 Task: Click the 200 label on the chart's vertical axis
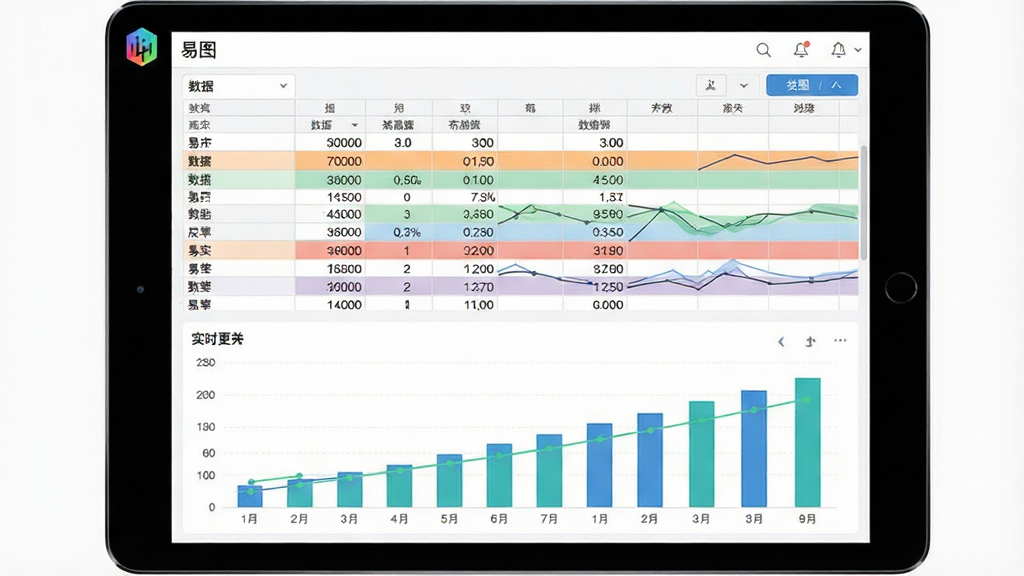pyautogui.click(x=206, y=395)
